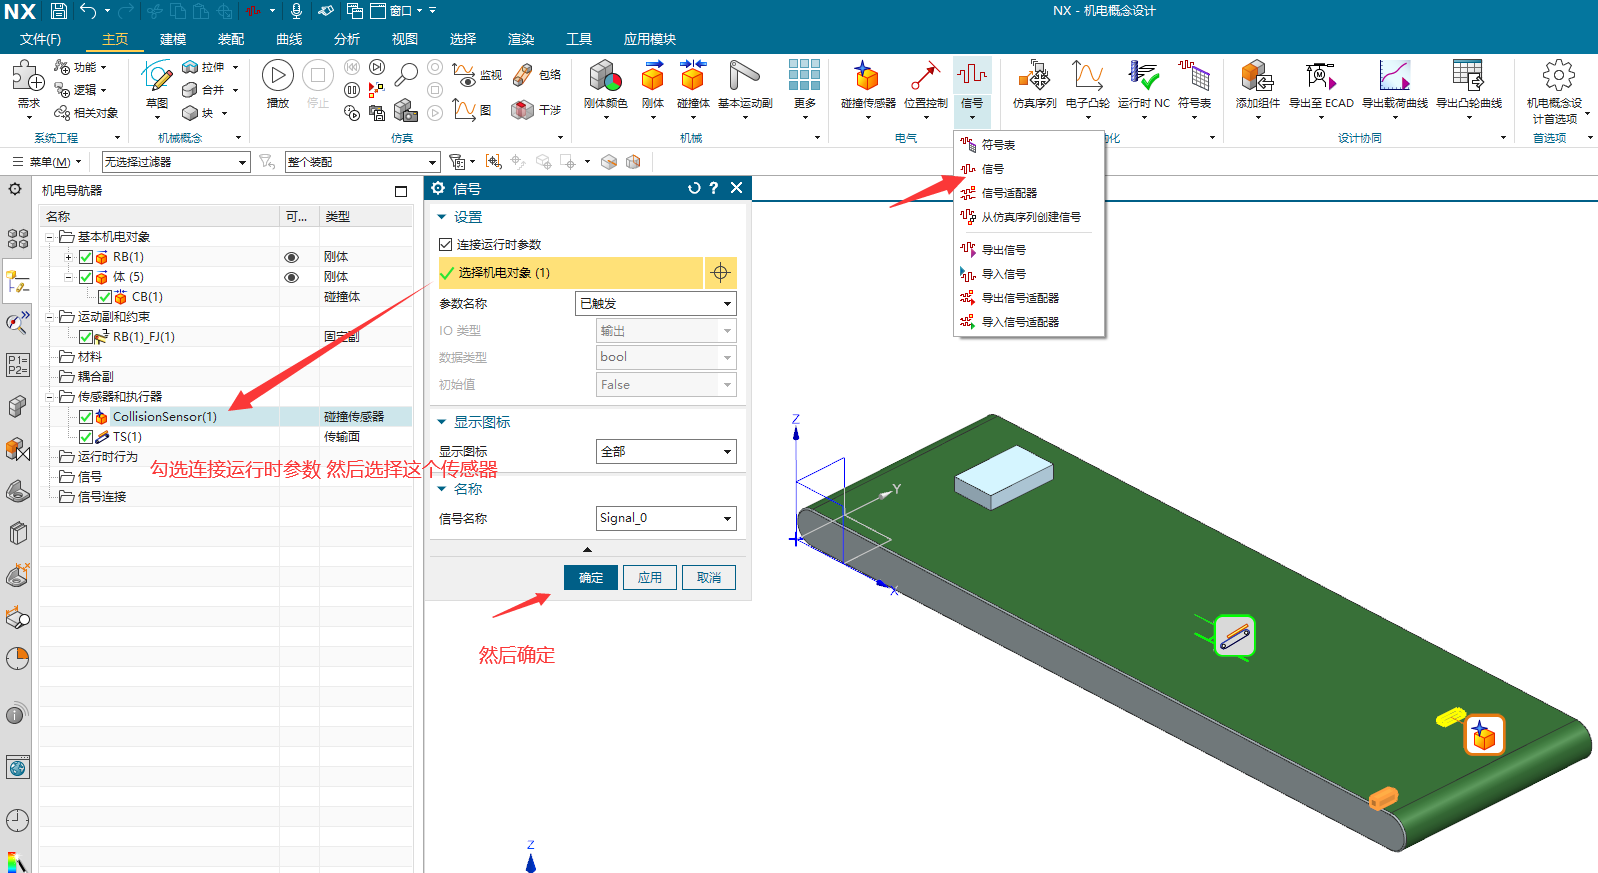Switch to the 建模 ribbon tab
The height and width of the screenshot is (873, 1598).
pyautogui.click(x=173, y=39)
